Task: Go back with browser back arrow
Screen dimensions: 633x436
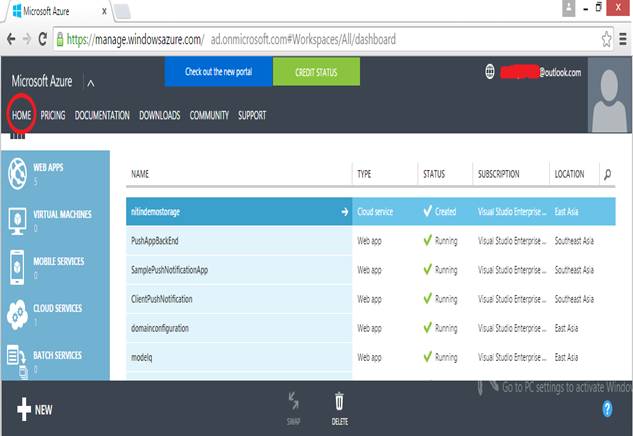Action: coord(11,39)
